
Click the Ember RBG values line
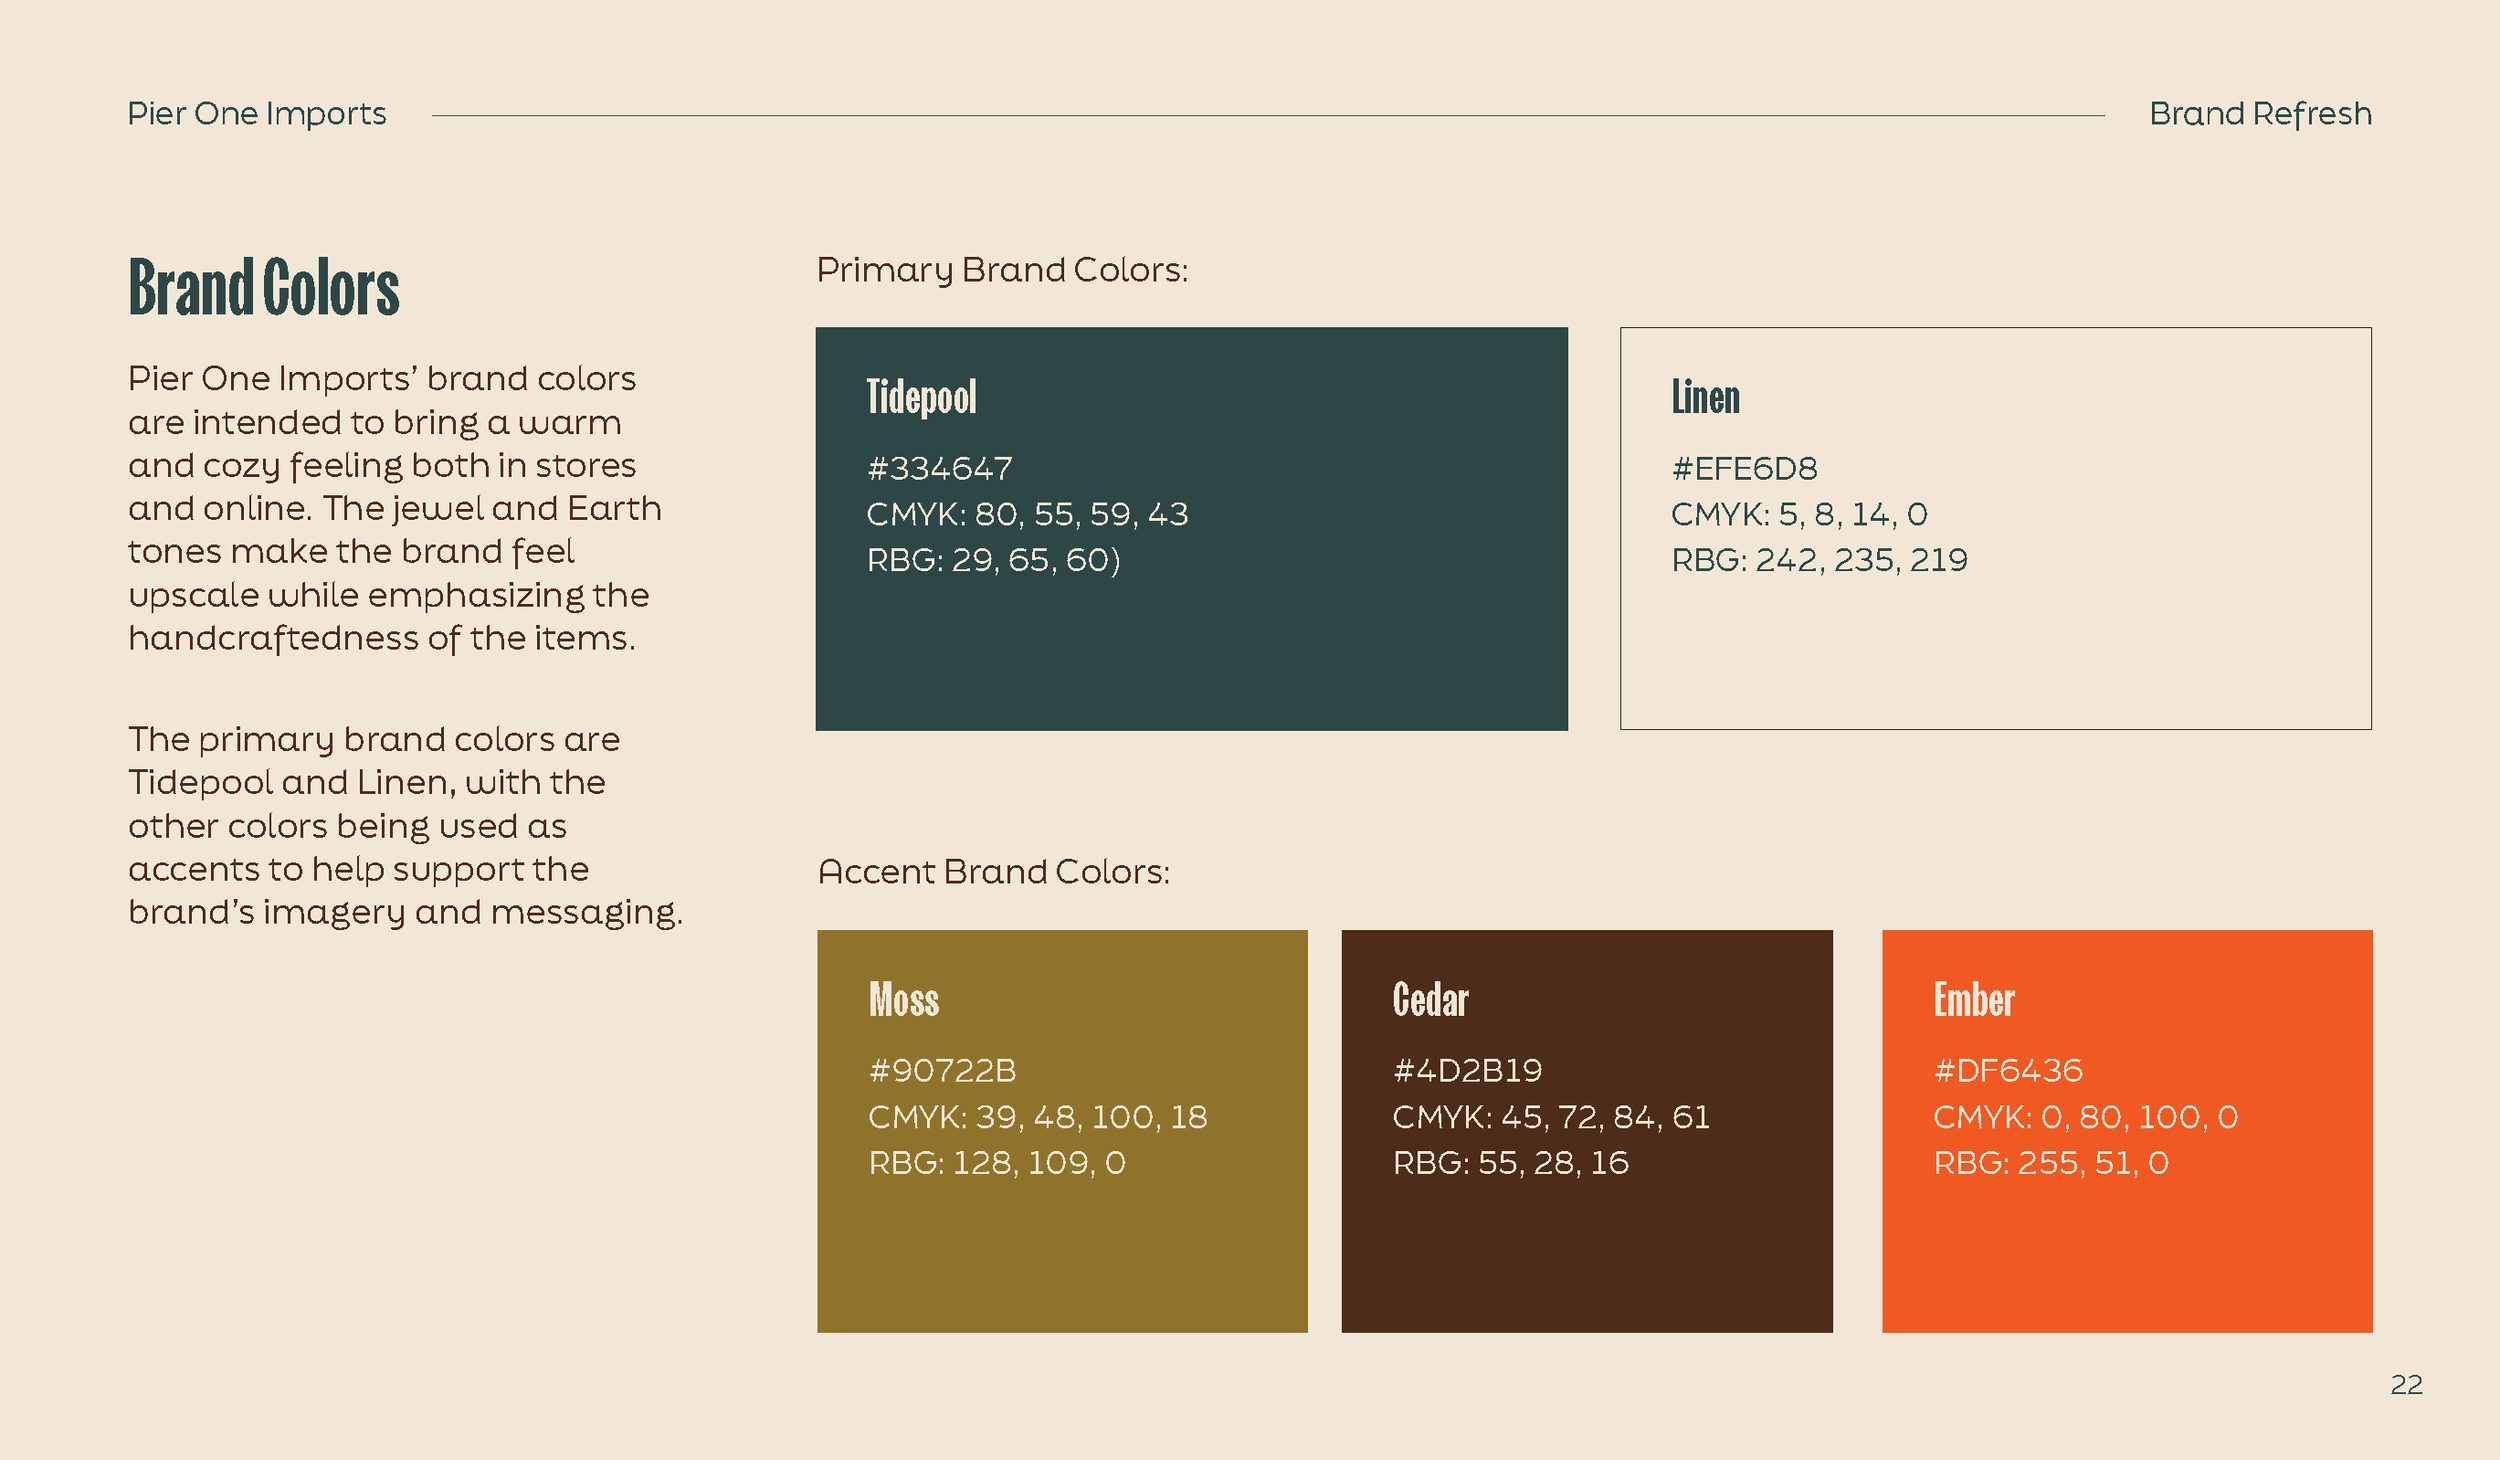2050,1163
